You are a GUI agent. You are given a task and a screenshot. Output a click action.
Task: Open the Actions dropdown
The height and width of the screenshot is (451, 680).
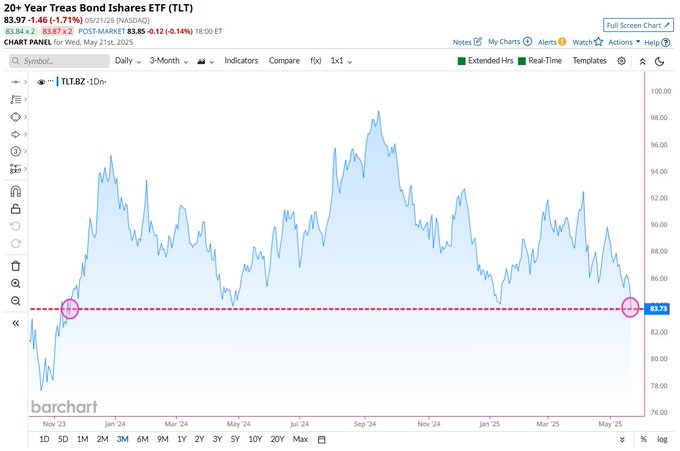624,42
